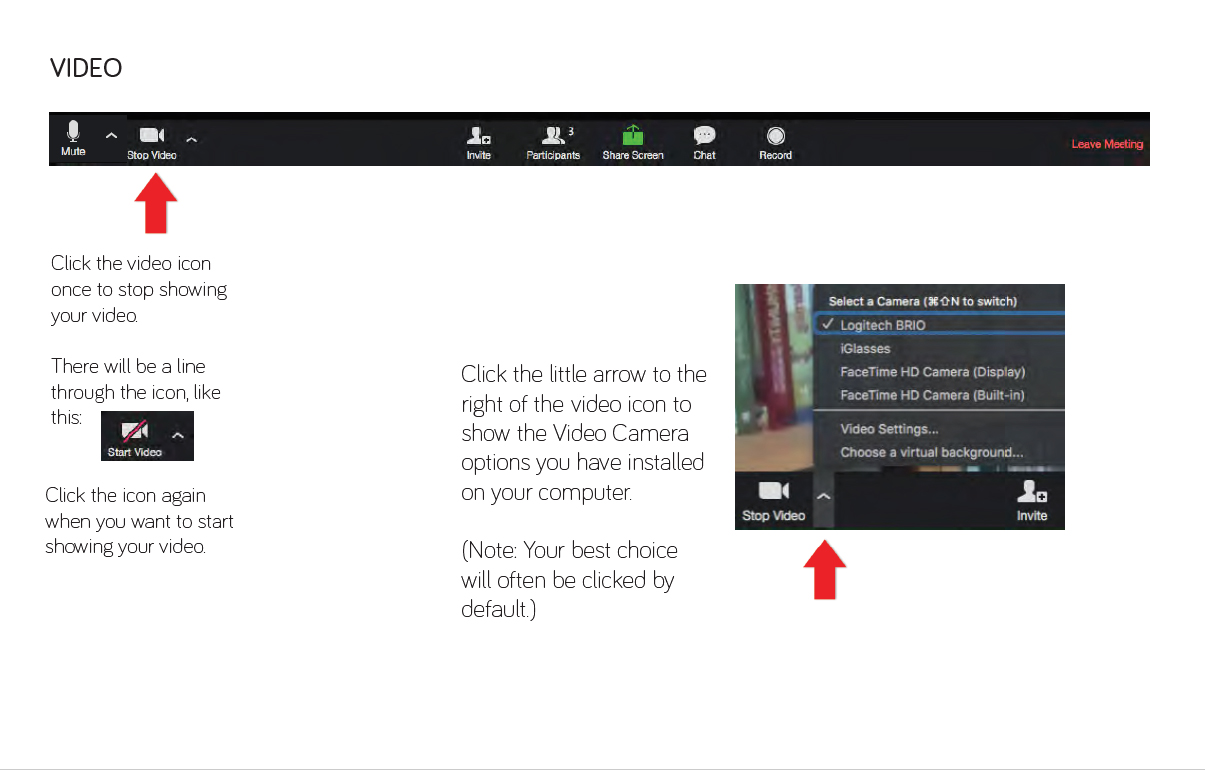Stop Video in the wide meeting toolbar
Image resolution: width=1205 pixels, height=770 pixels.
(152, 142)
